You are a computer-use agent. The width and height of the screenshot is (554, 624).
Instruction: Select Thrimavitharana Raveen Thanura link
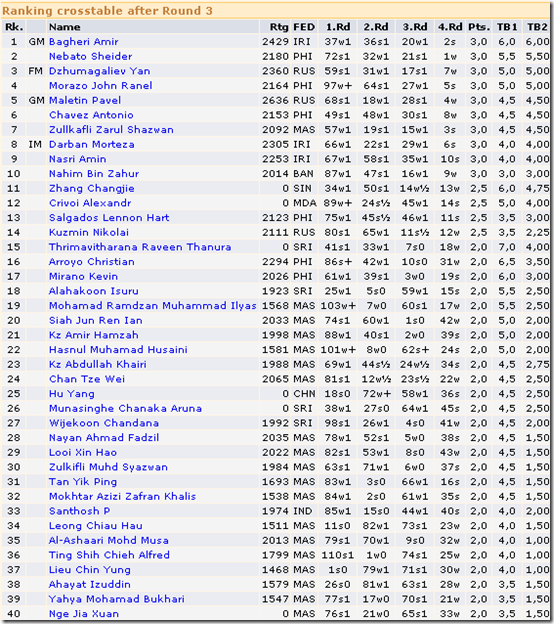point(140,247)
